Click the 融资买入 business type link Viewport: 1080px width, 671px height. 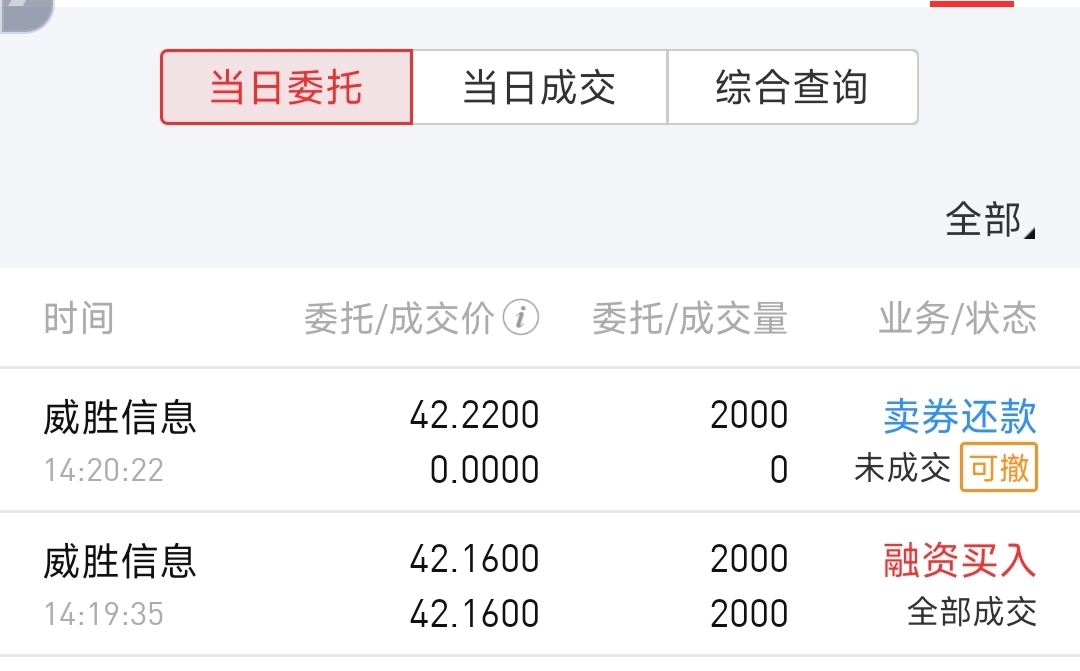tap(959, 560)
